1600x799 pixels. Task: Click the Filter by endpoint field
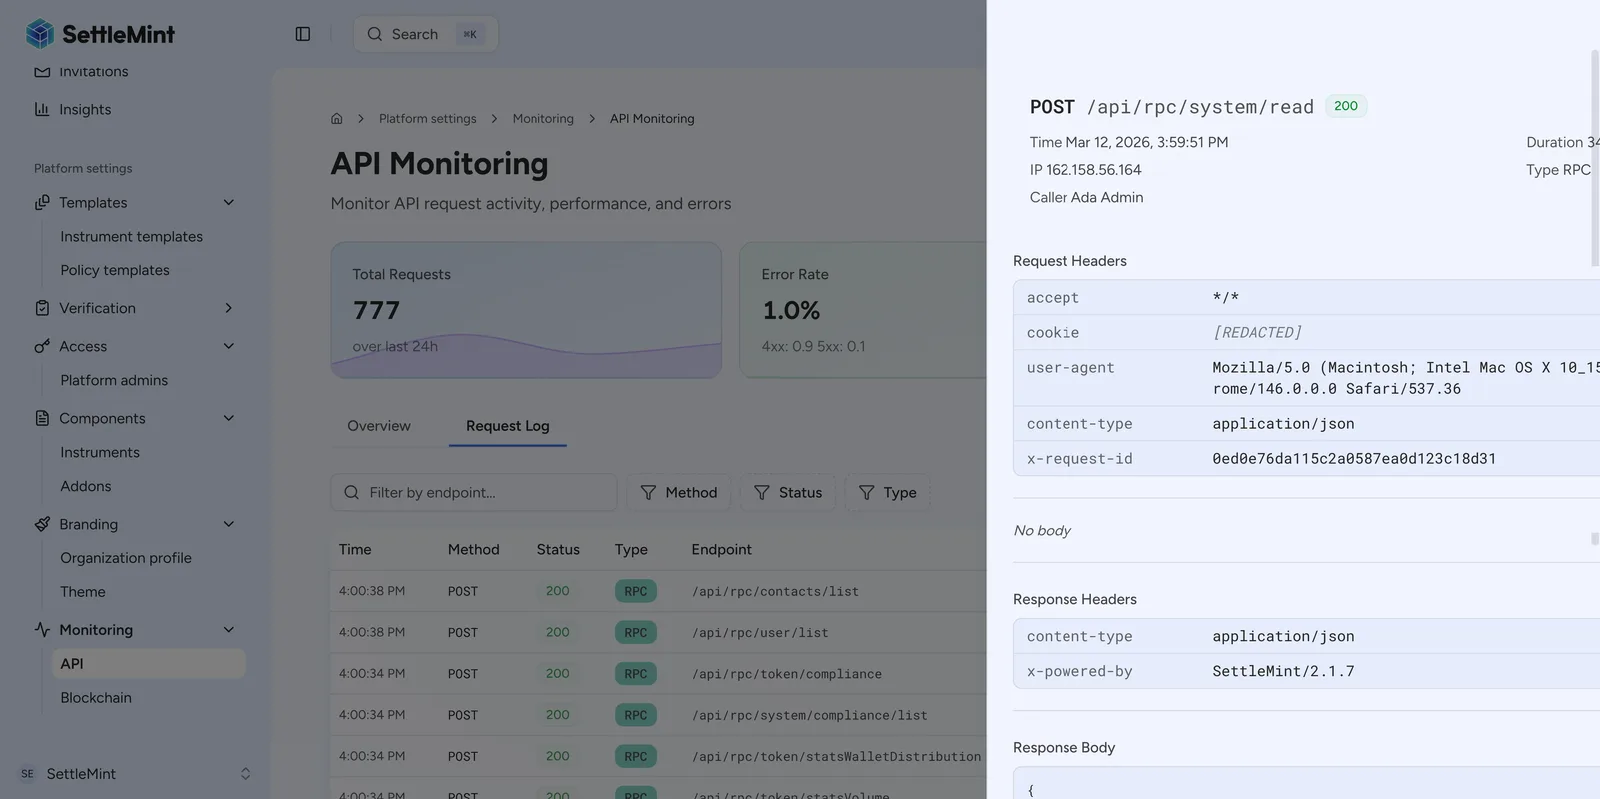[x=474, y=493]
